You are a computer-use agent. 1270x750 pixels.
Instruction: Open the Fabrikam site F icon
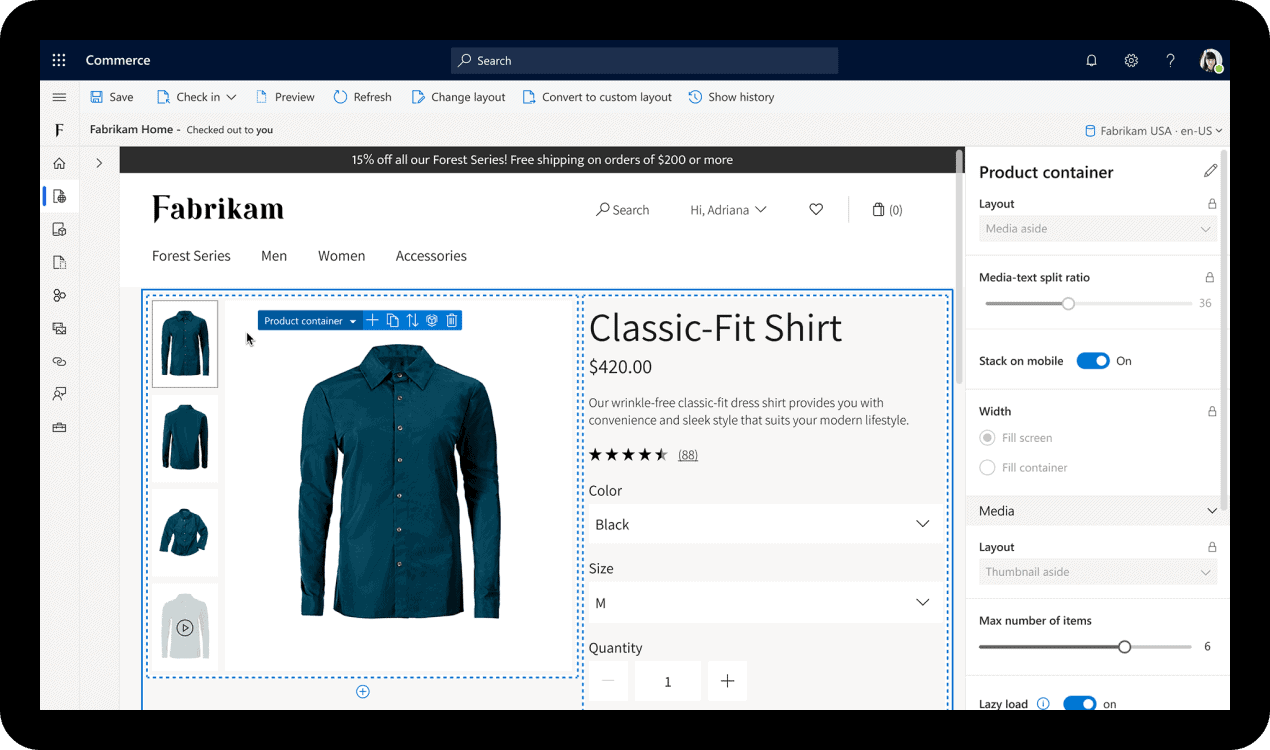tap(59, 130)
